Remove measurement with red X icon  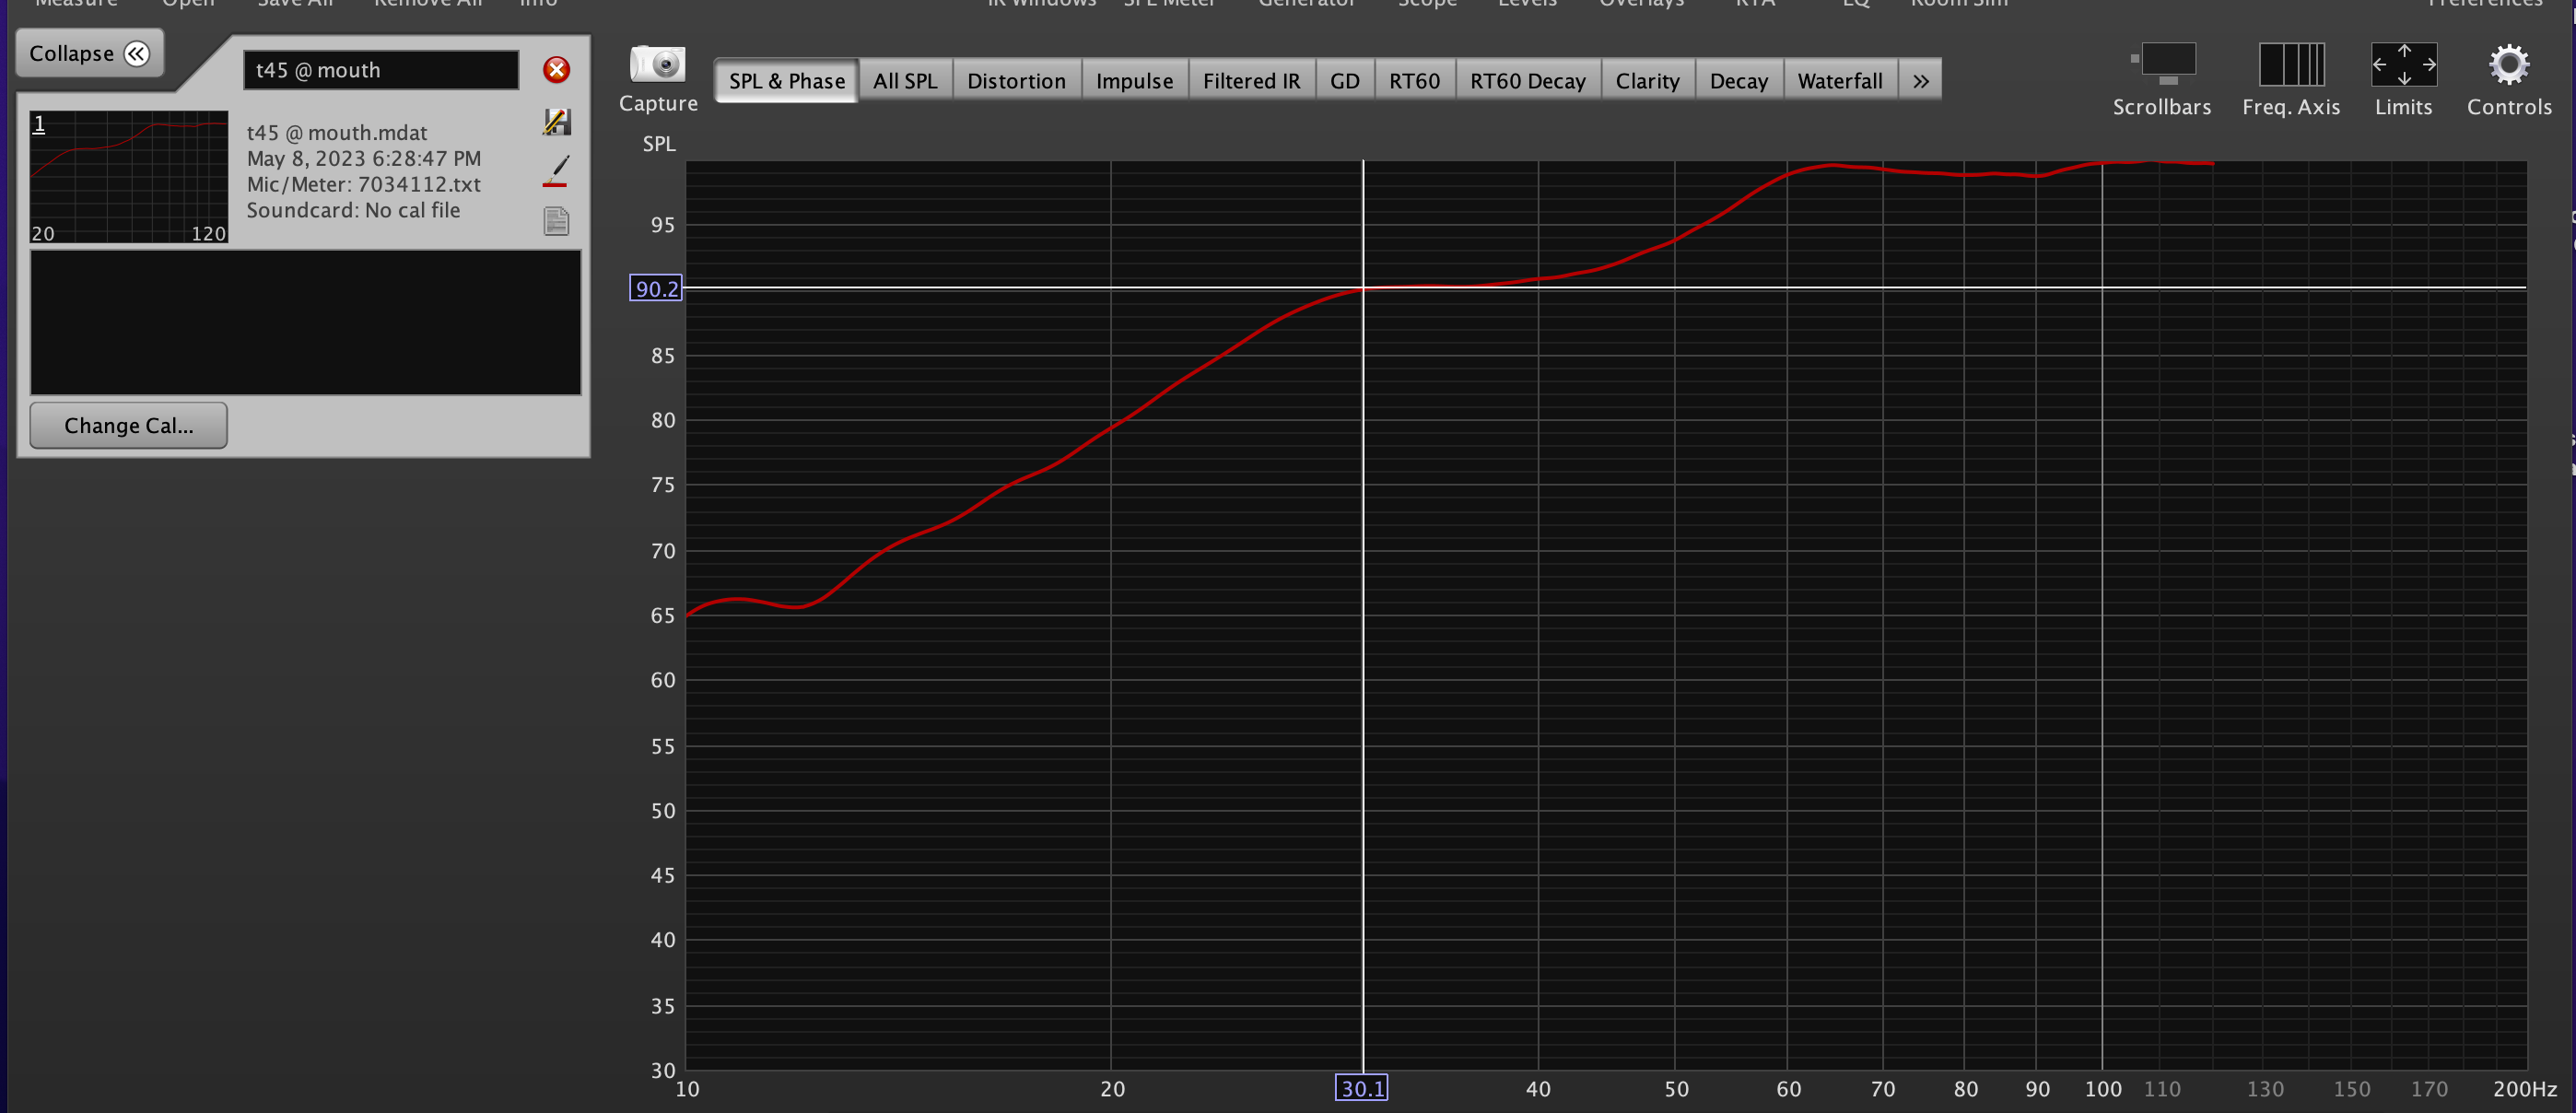coord(557,70)
